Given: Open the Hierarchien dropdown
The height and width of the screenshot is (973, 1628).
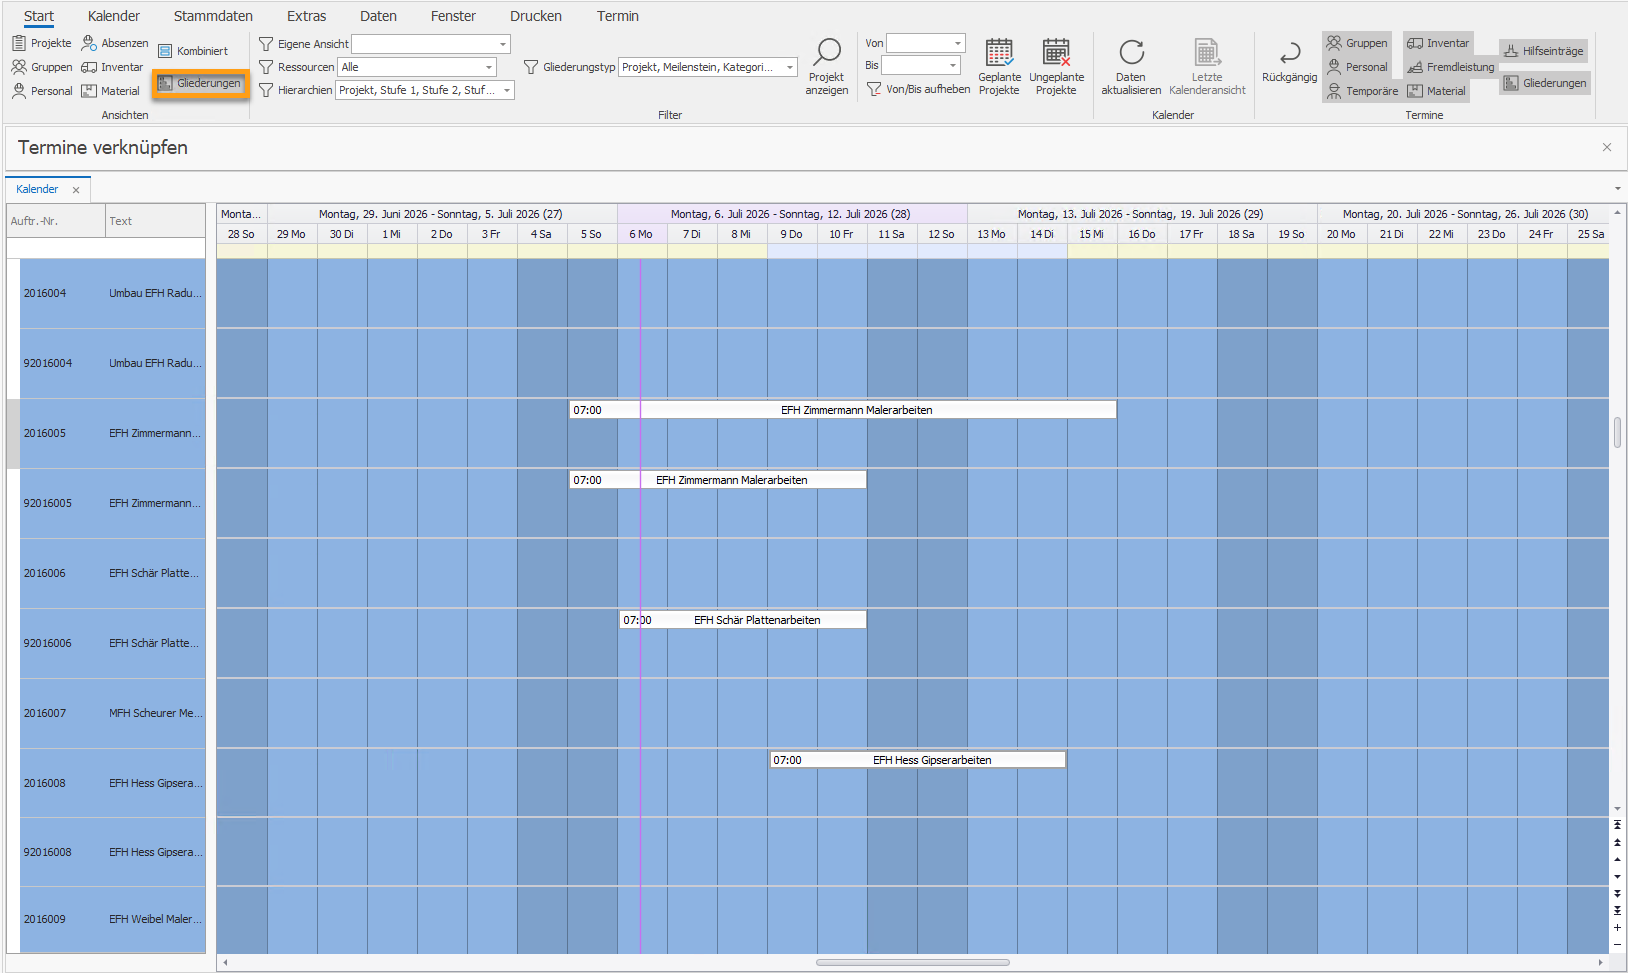Looking at the screenshot, I should [506, 90].
